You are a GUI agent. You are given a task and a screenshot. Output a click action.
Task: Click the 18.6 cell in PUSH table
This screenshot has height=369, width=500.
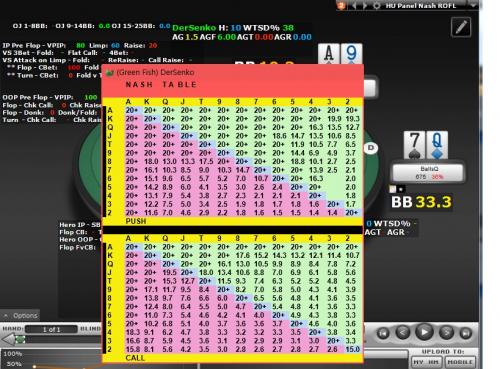[279, 136]
